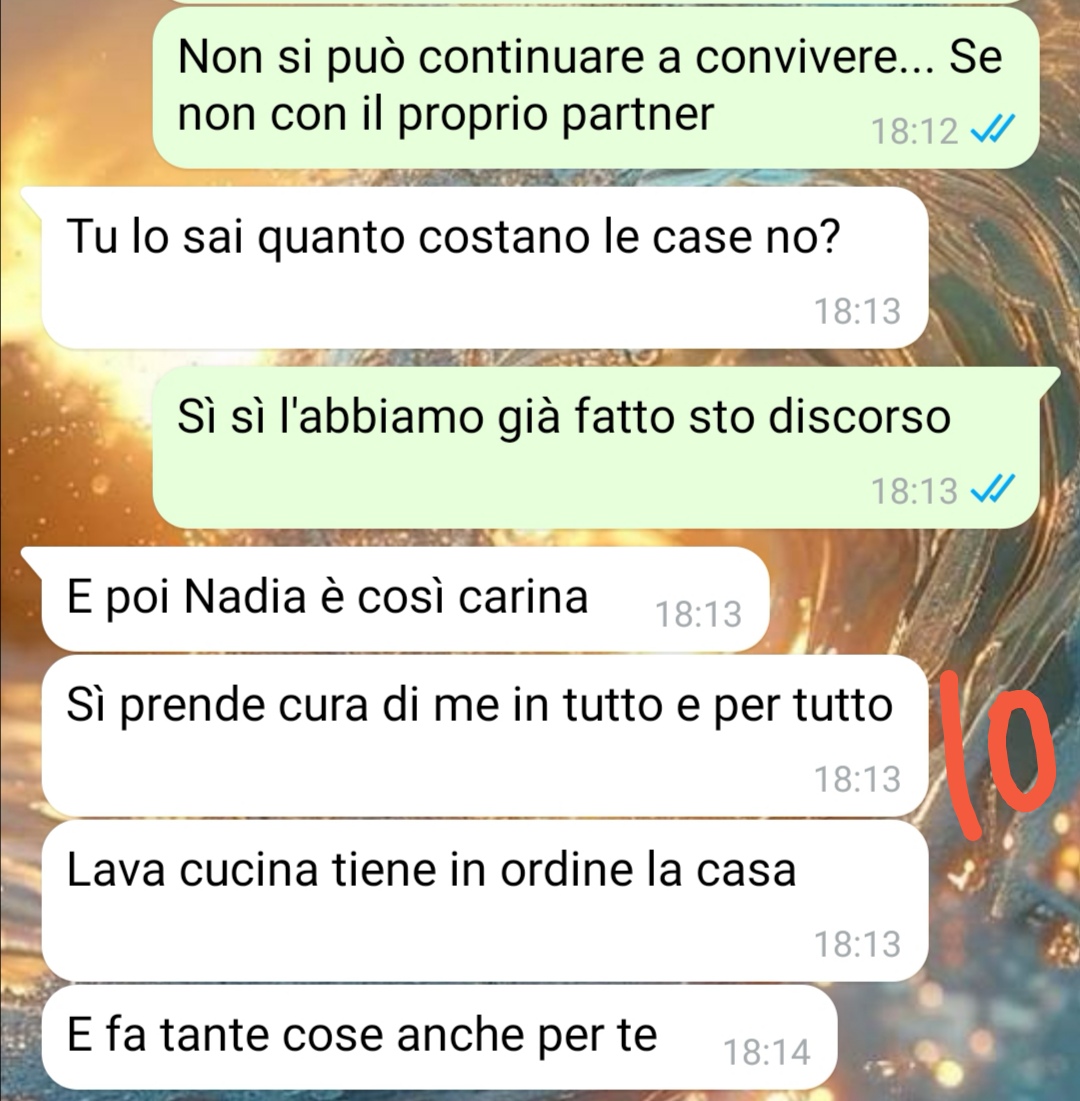Tap the message 'Lava cucina tiene in ordine la casa'

click(485, 901)
